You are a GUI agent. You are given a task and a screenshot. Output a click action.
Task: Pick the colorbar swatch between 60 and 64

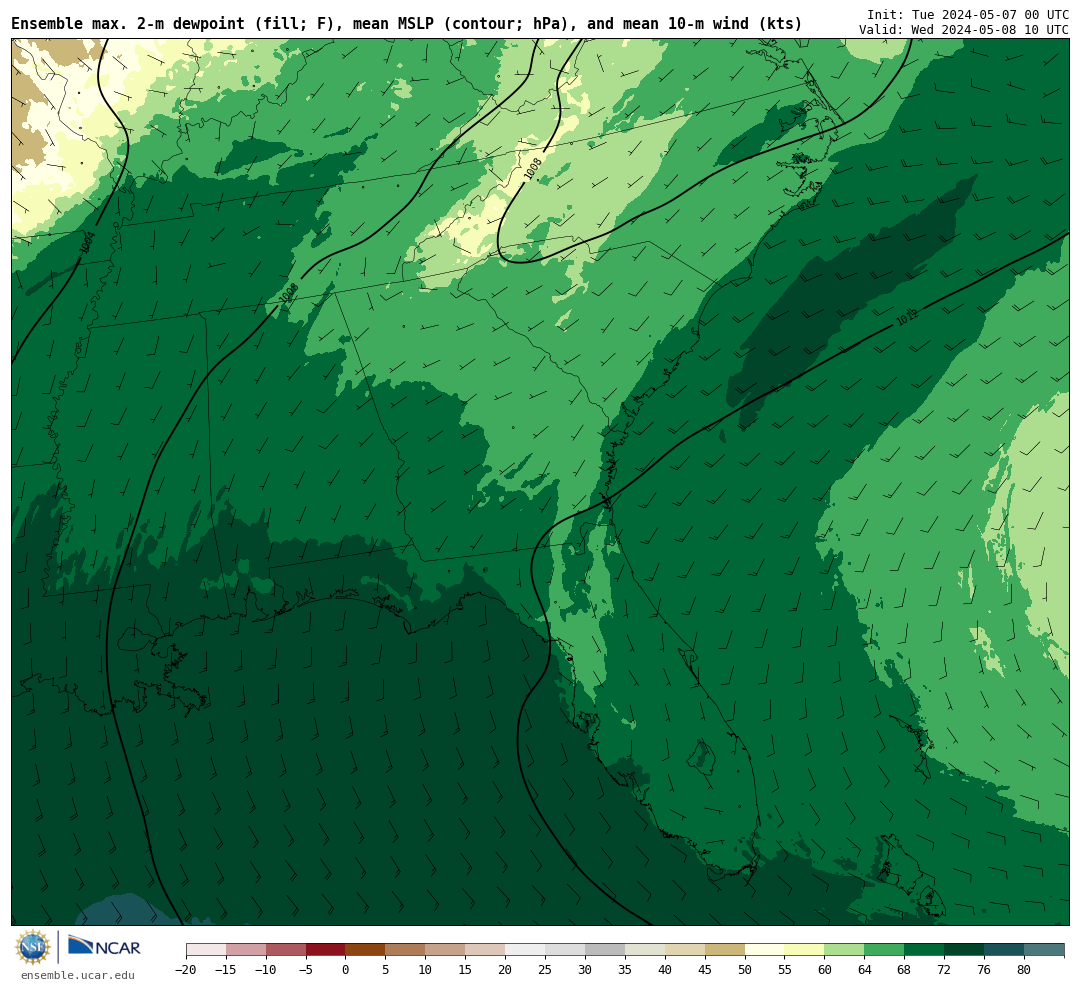[845, 949]
